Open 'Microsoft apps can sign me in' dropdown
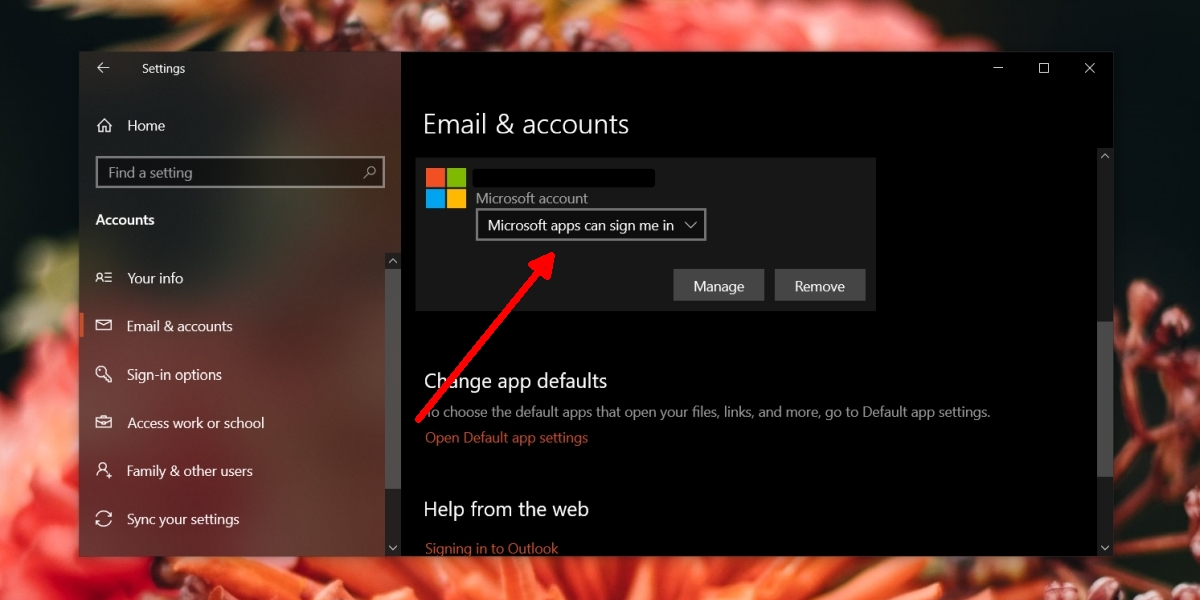 tap(591, 225)
